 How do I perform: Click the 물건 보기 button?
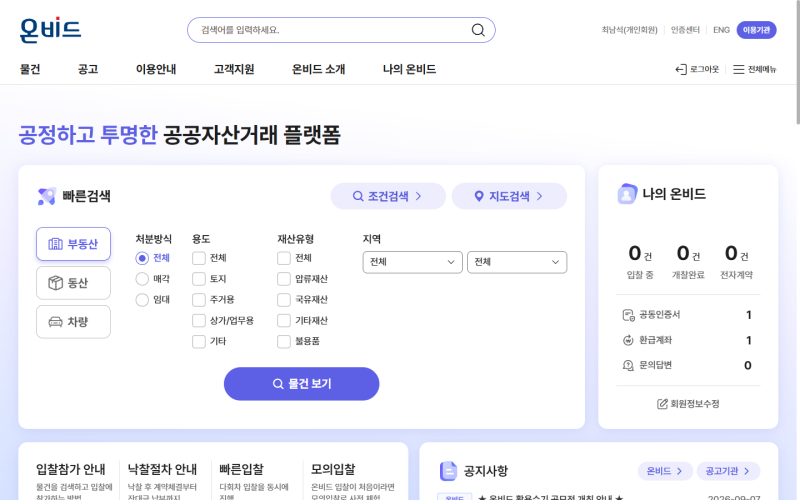tap(302, 384)
